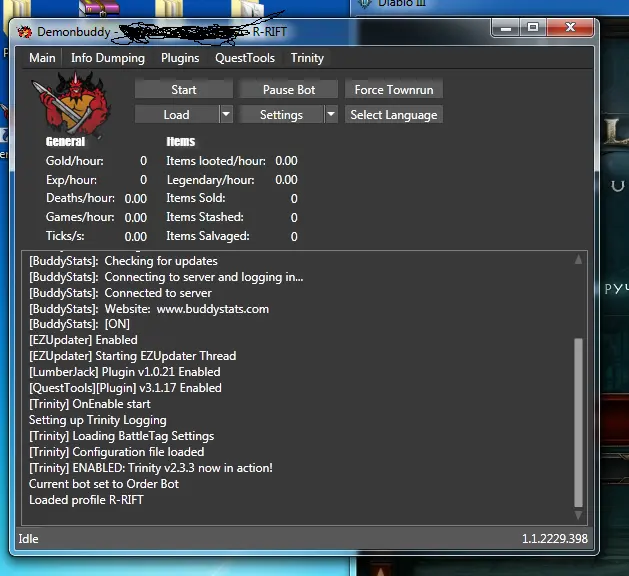The image size is (629, 576).
Task: Click the '[BuddyStats]: [ON]' log line
Action: tap(79, 324)
